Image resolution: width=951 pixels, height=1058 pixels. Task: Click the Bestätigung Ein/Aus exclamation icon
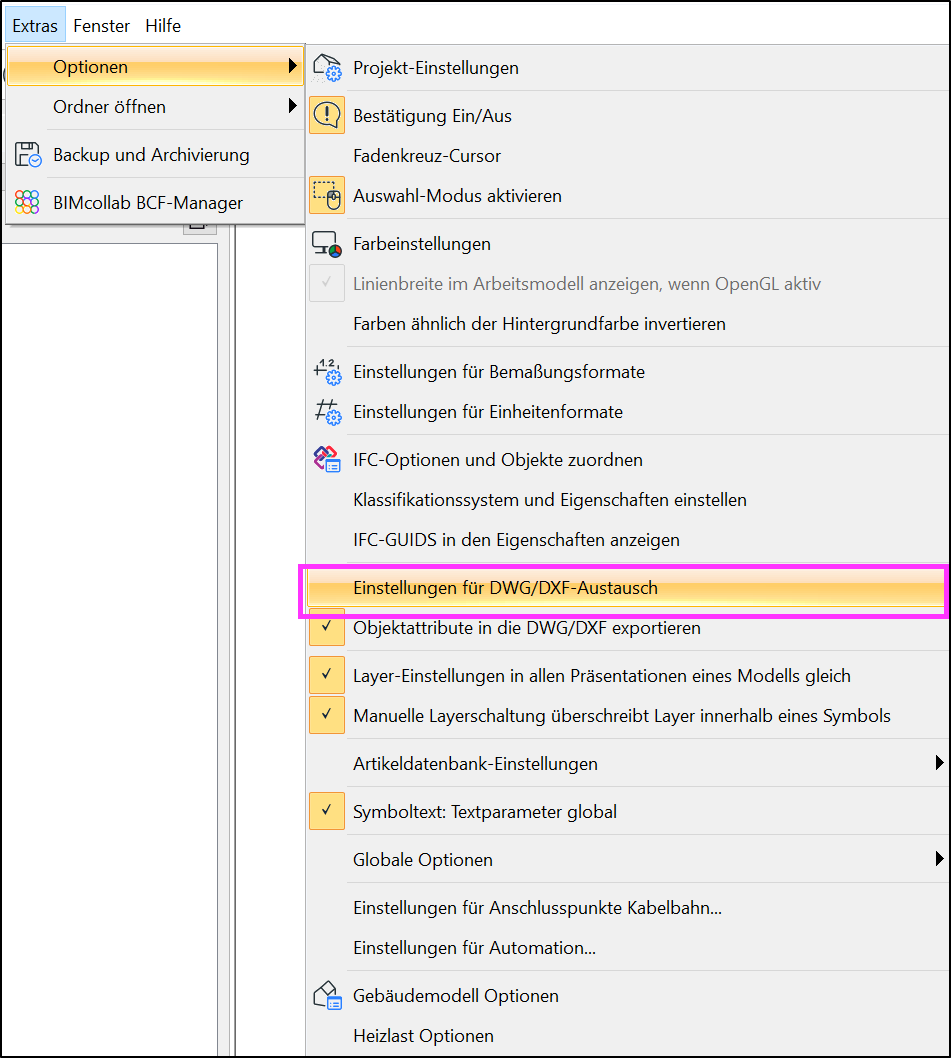point(327,115)
